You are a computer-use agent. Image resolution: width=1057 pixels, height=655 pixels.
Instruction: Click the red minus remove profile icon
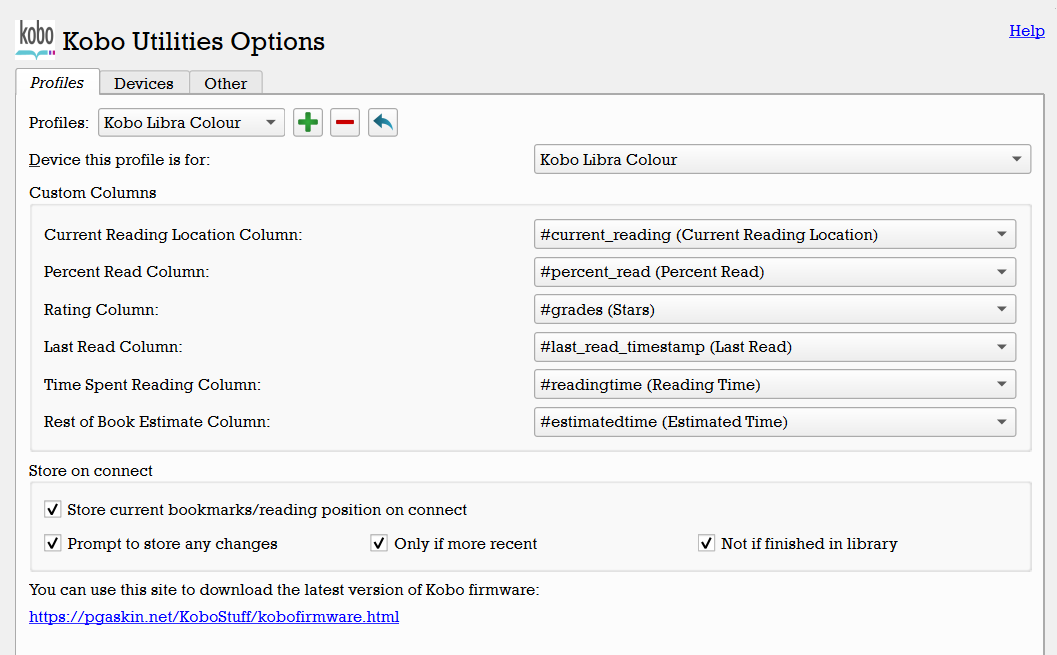tap(345, 123)
